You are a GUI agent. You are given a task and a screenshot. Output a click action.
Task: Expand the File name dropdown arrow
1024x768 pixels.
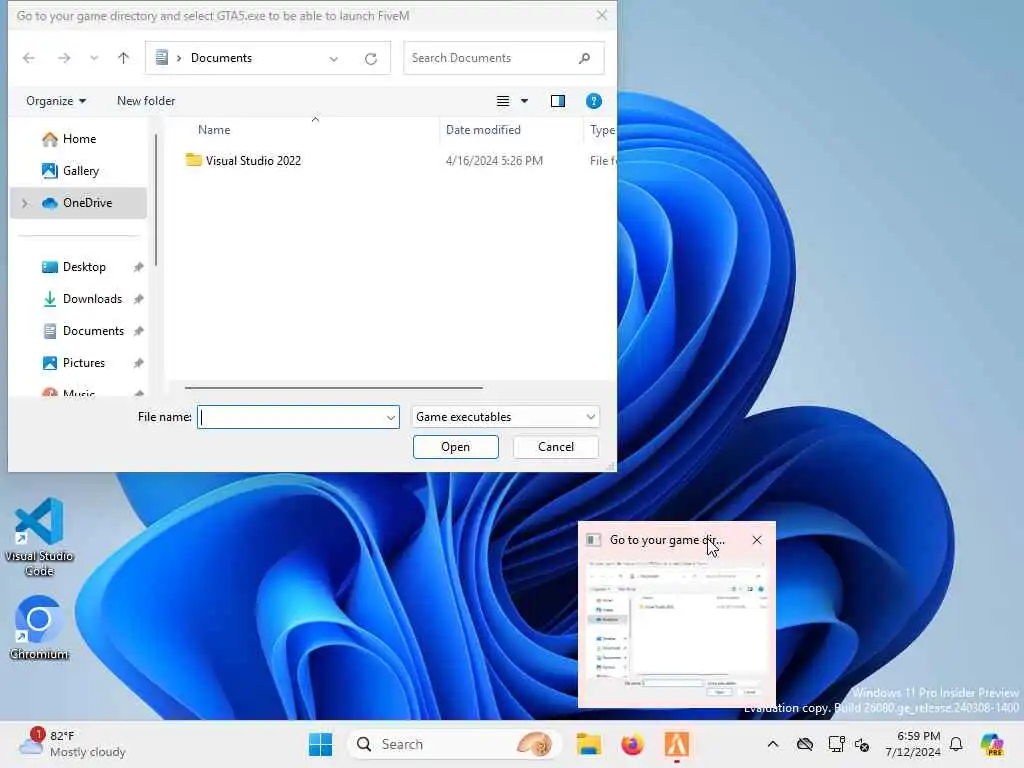point(391,417)
